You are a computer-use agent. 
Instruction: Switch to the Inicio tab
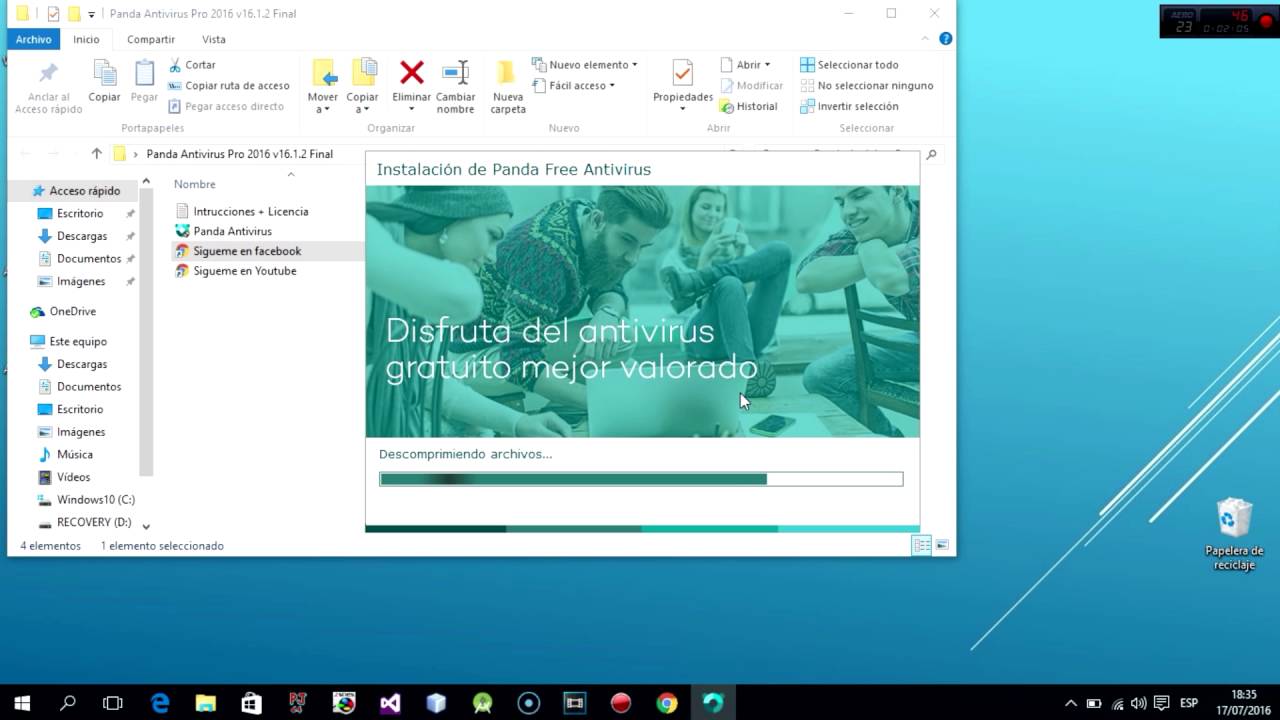[x=86, y=39]
